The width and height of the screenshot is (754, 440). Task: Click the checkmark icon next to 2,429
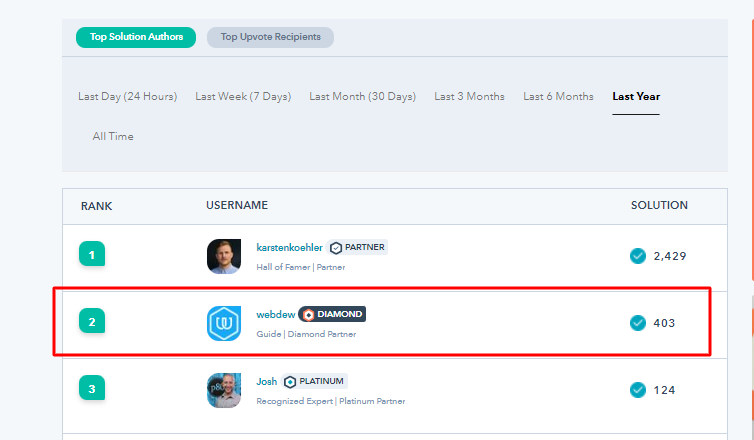click(638, 256)
